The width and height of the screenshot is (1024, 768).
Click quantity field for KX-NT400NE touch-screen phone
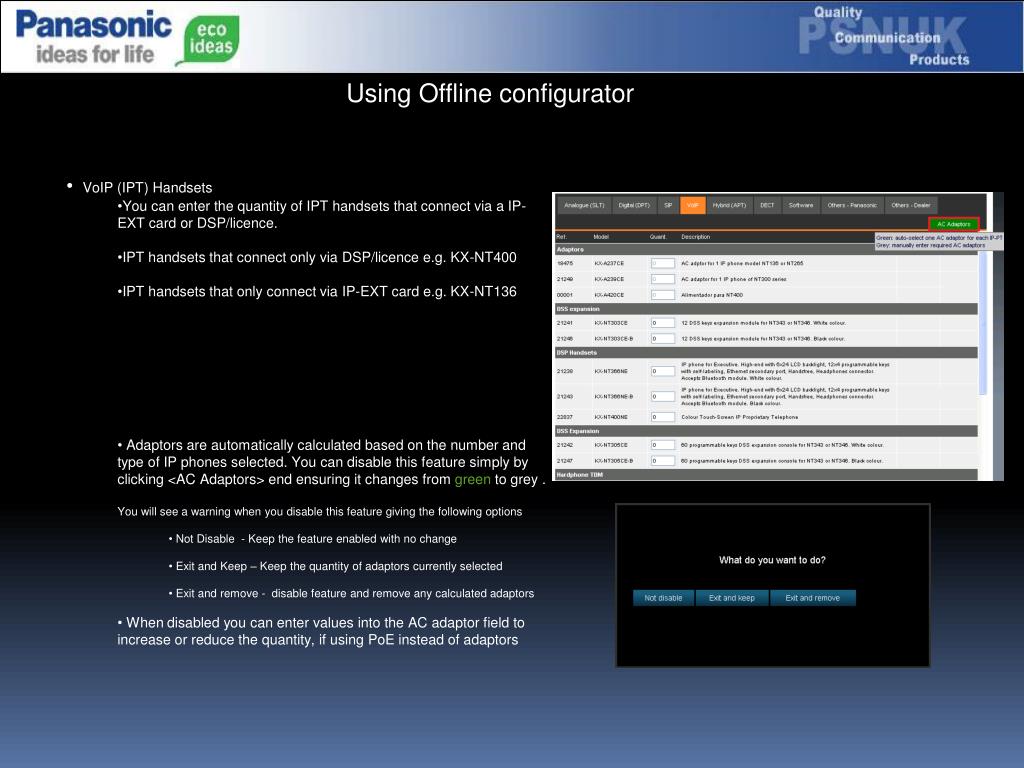coord(662,417)
